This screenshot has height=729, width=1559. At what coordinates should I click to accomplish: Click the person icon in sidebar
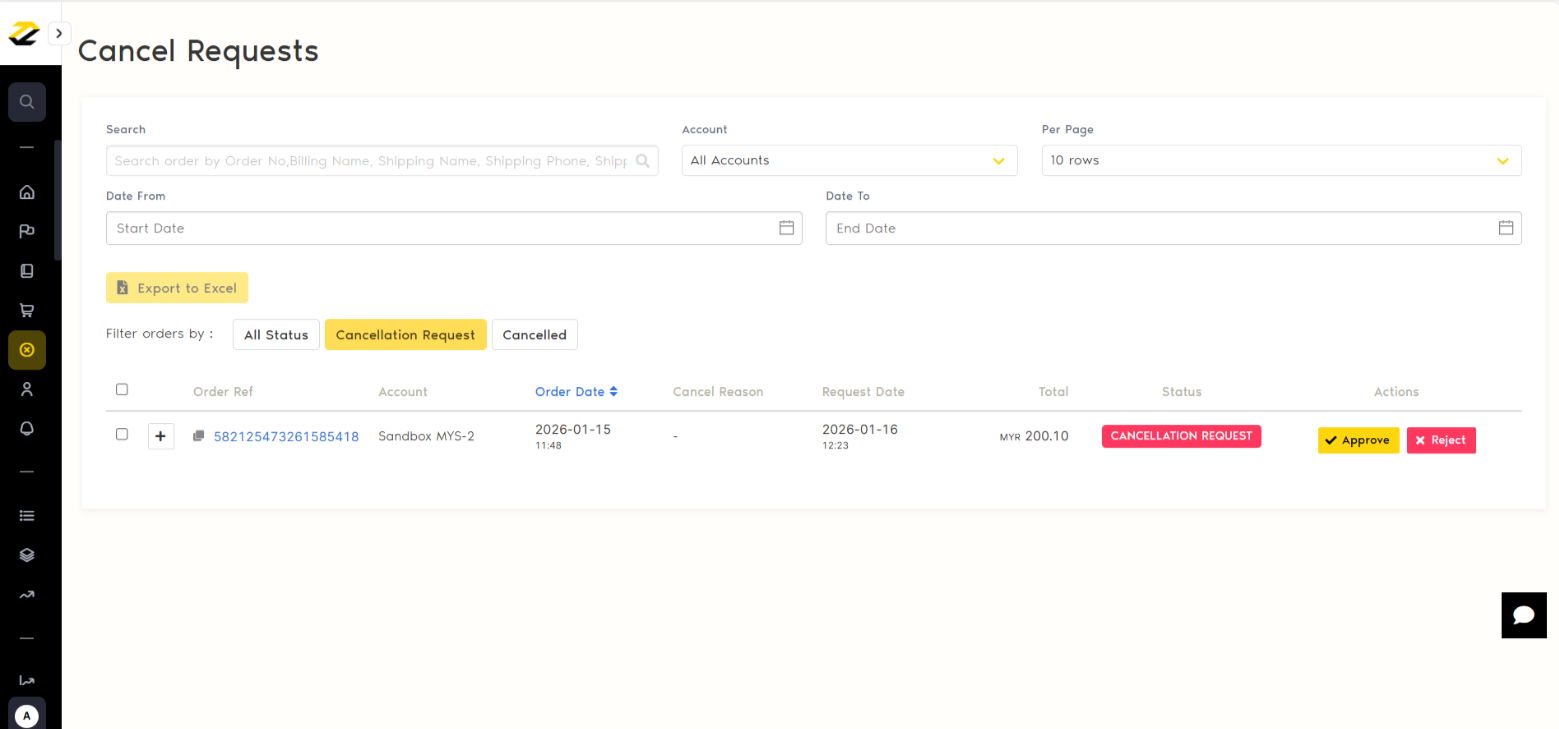pyautogui.click(x=27, y=389)
